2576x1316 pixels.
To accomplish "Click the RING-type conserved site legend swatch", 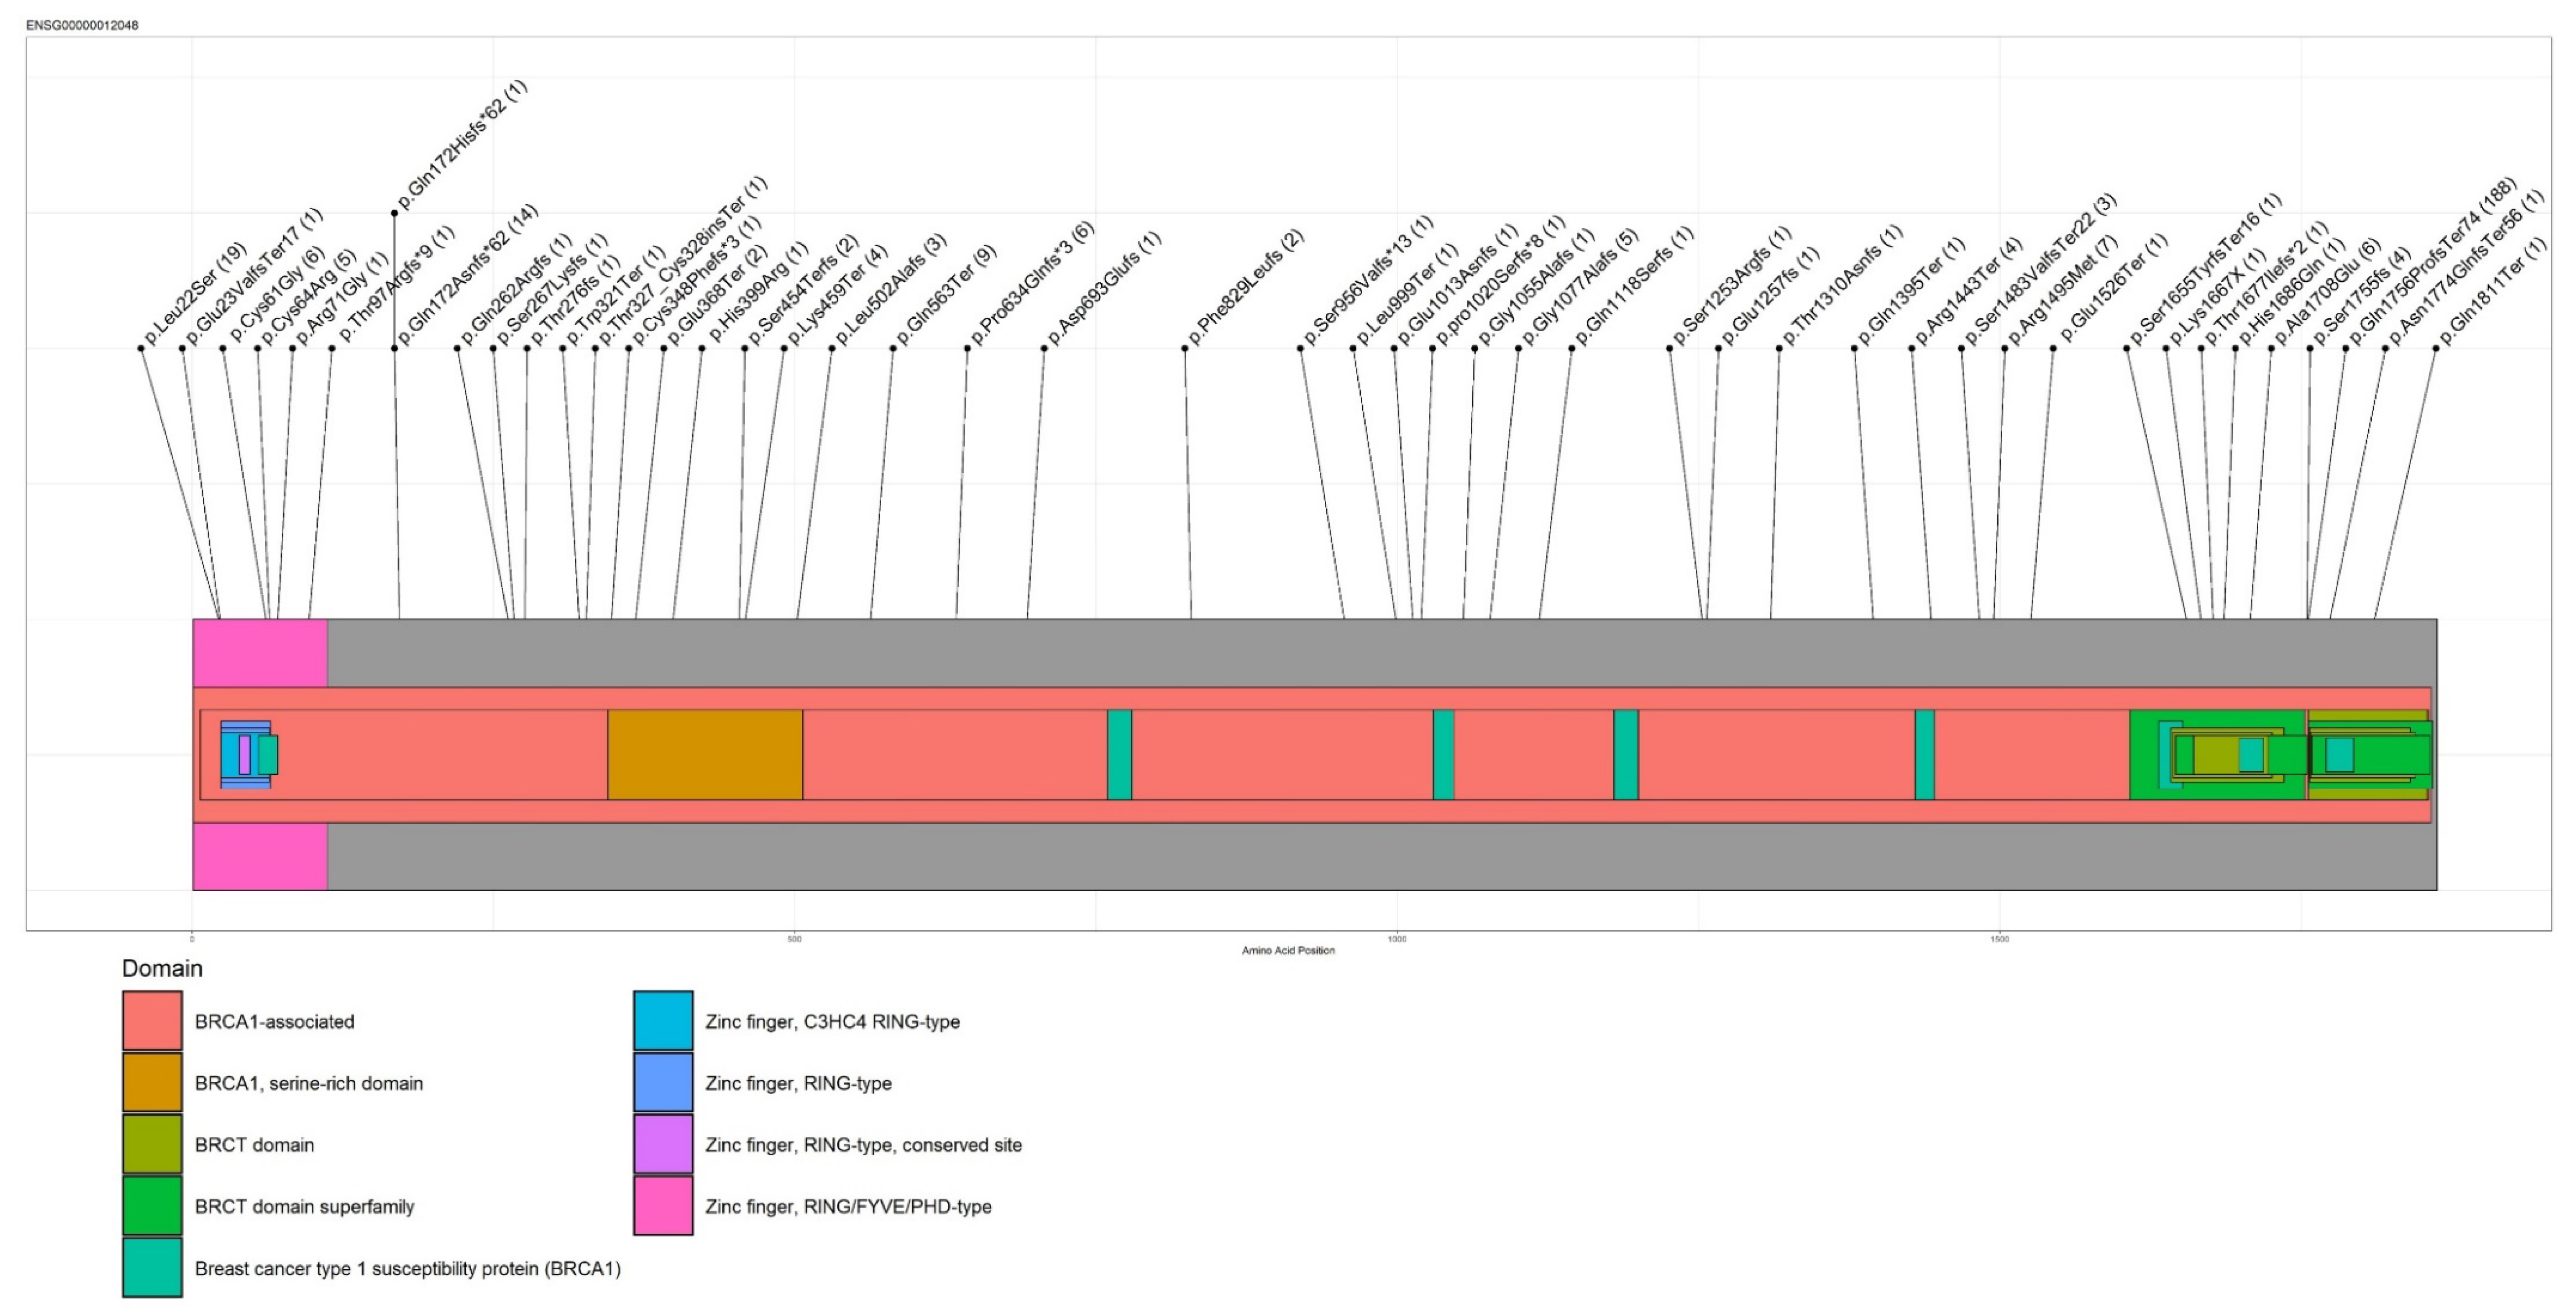I will pyautogui.click(x=663, y=1144).
